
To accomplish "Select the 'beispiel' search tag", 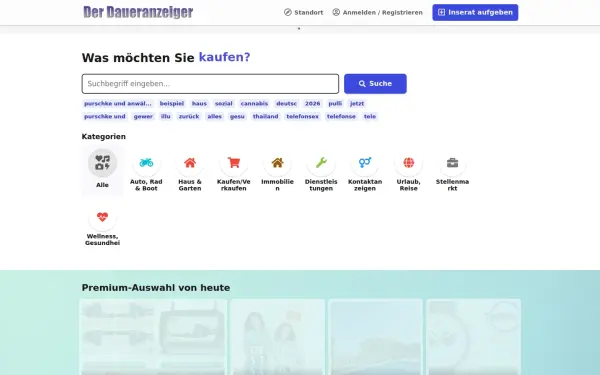I will (172, 104).
